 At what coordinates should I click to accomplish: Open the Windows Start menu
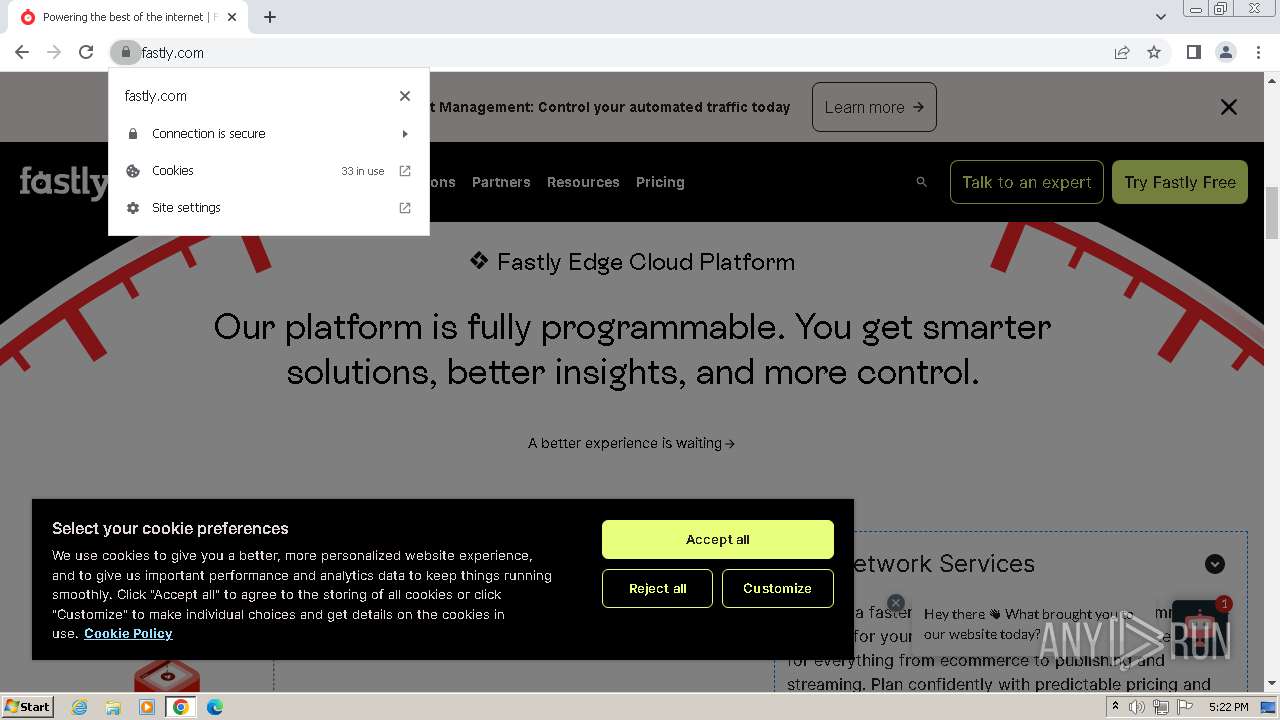27,706
